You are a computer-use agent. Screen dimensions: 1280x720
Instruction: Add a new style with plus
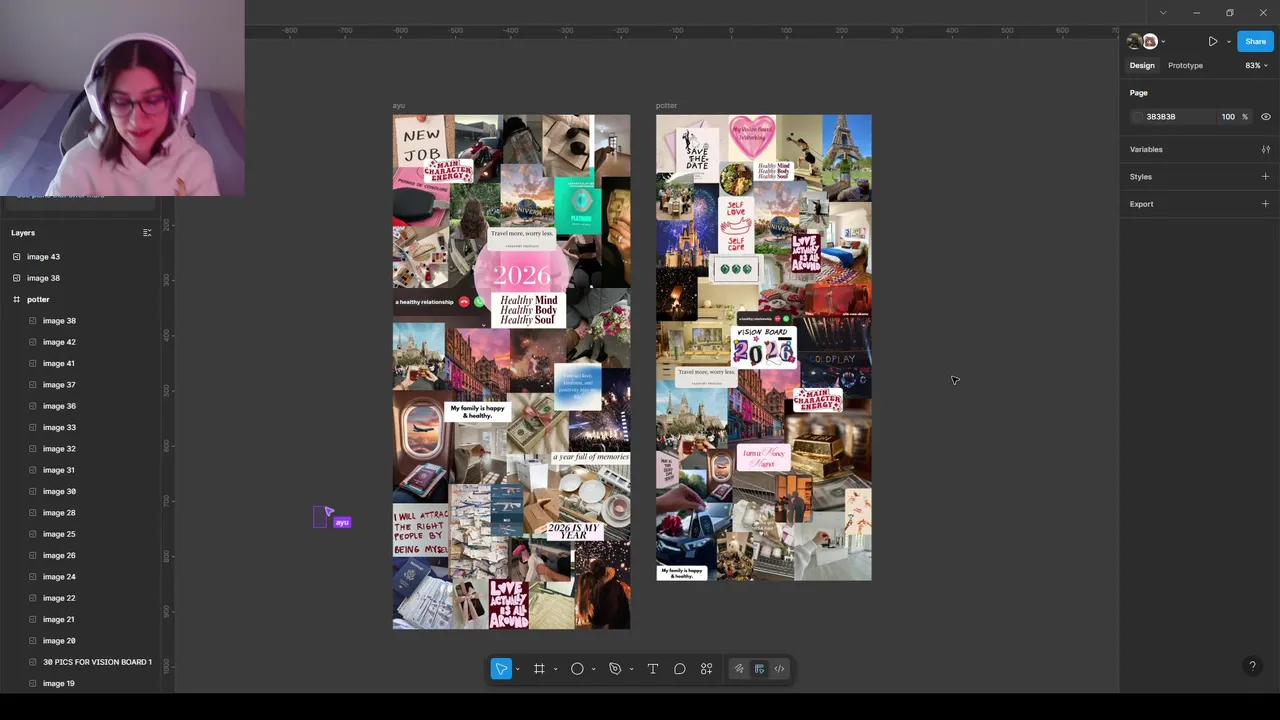(1265, 177)
